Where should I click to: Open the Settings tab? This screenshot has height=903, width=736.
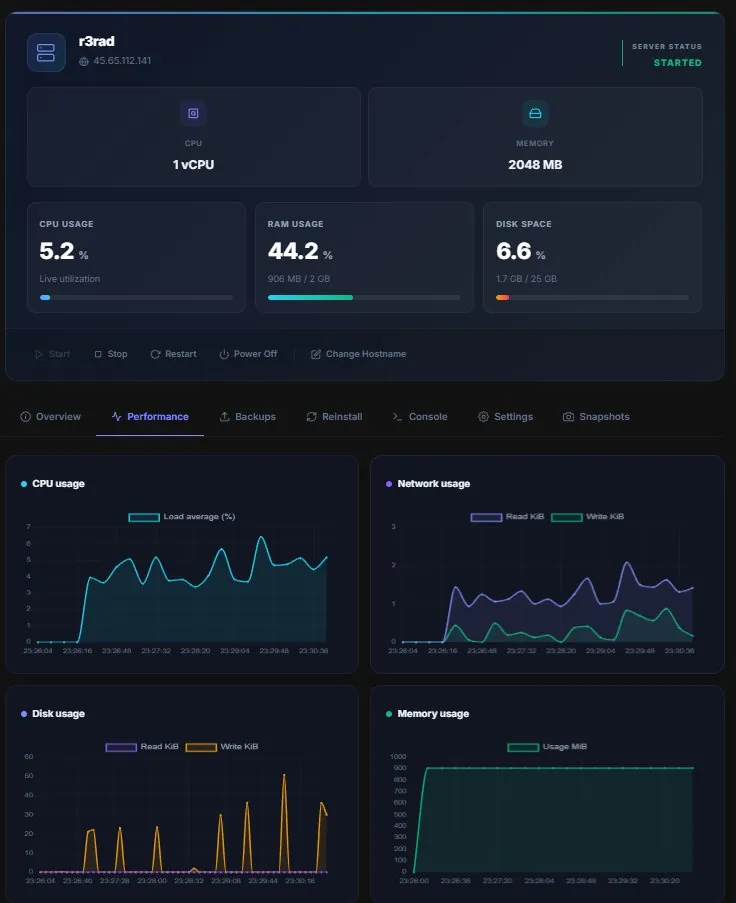[x=506, y=416]
